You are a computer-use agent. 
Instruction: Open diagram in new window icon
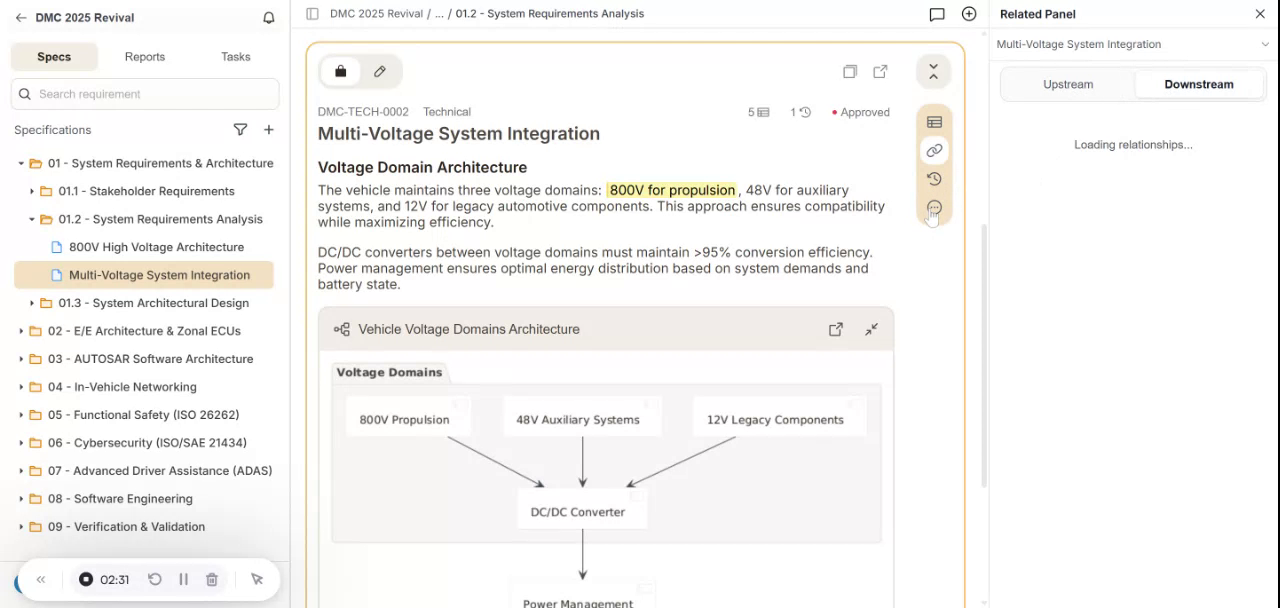tap(835, 329)
